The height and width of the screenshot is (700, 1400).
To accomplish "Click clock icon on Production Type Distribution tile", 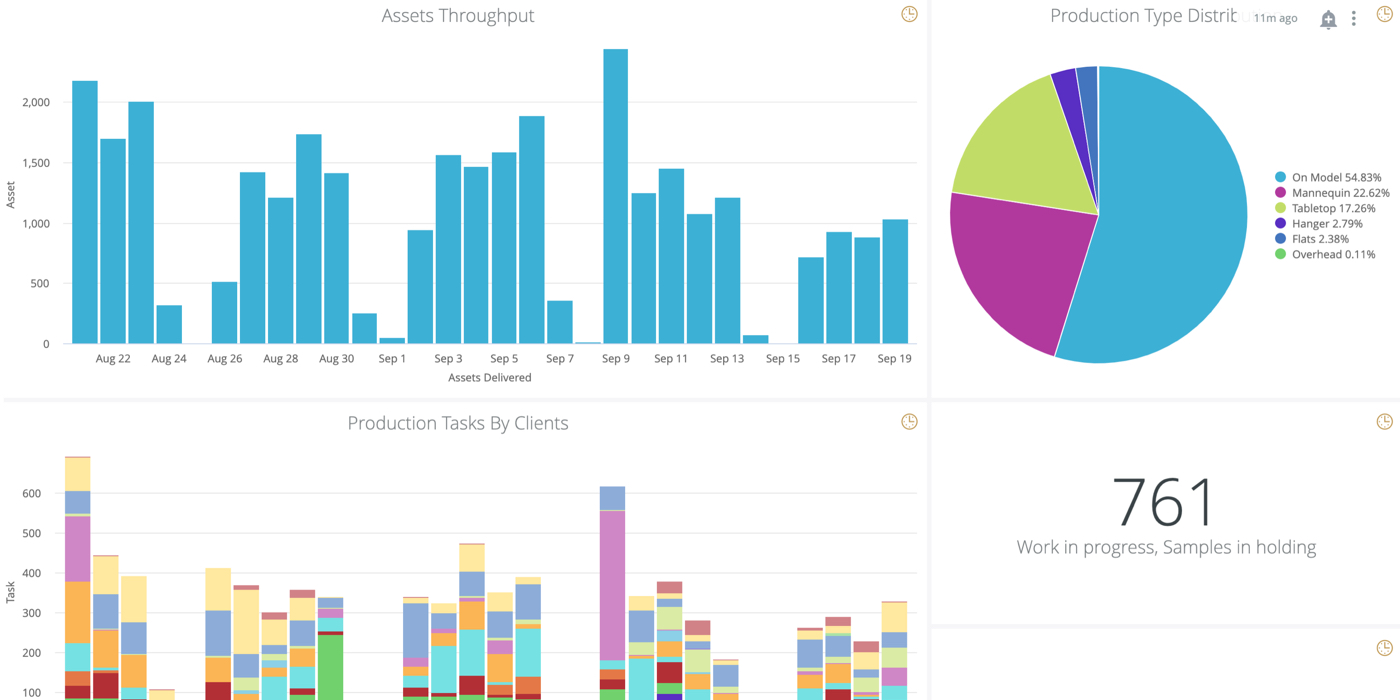I will pos(1384,14).
